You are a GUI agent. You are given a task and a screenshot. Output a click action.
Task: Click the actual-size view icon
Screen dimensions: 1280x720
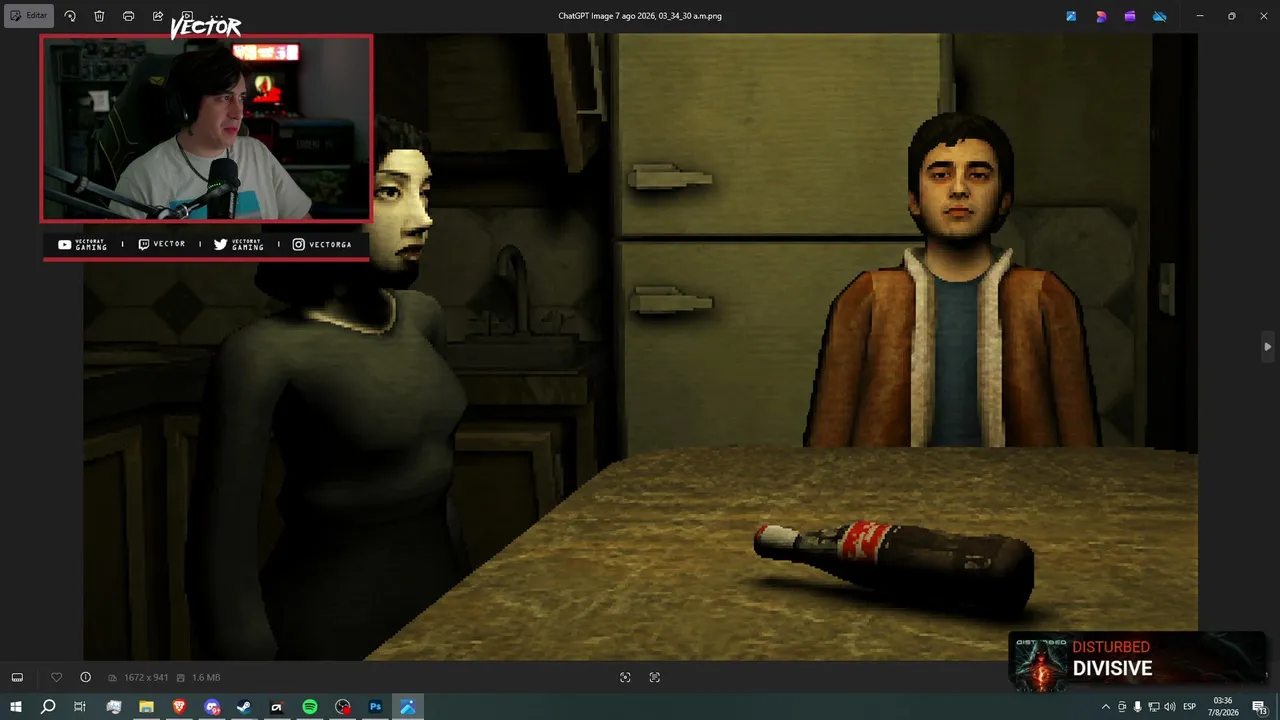coord(655,677)
